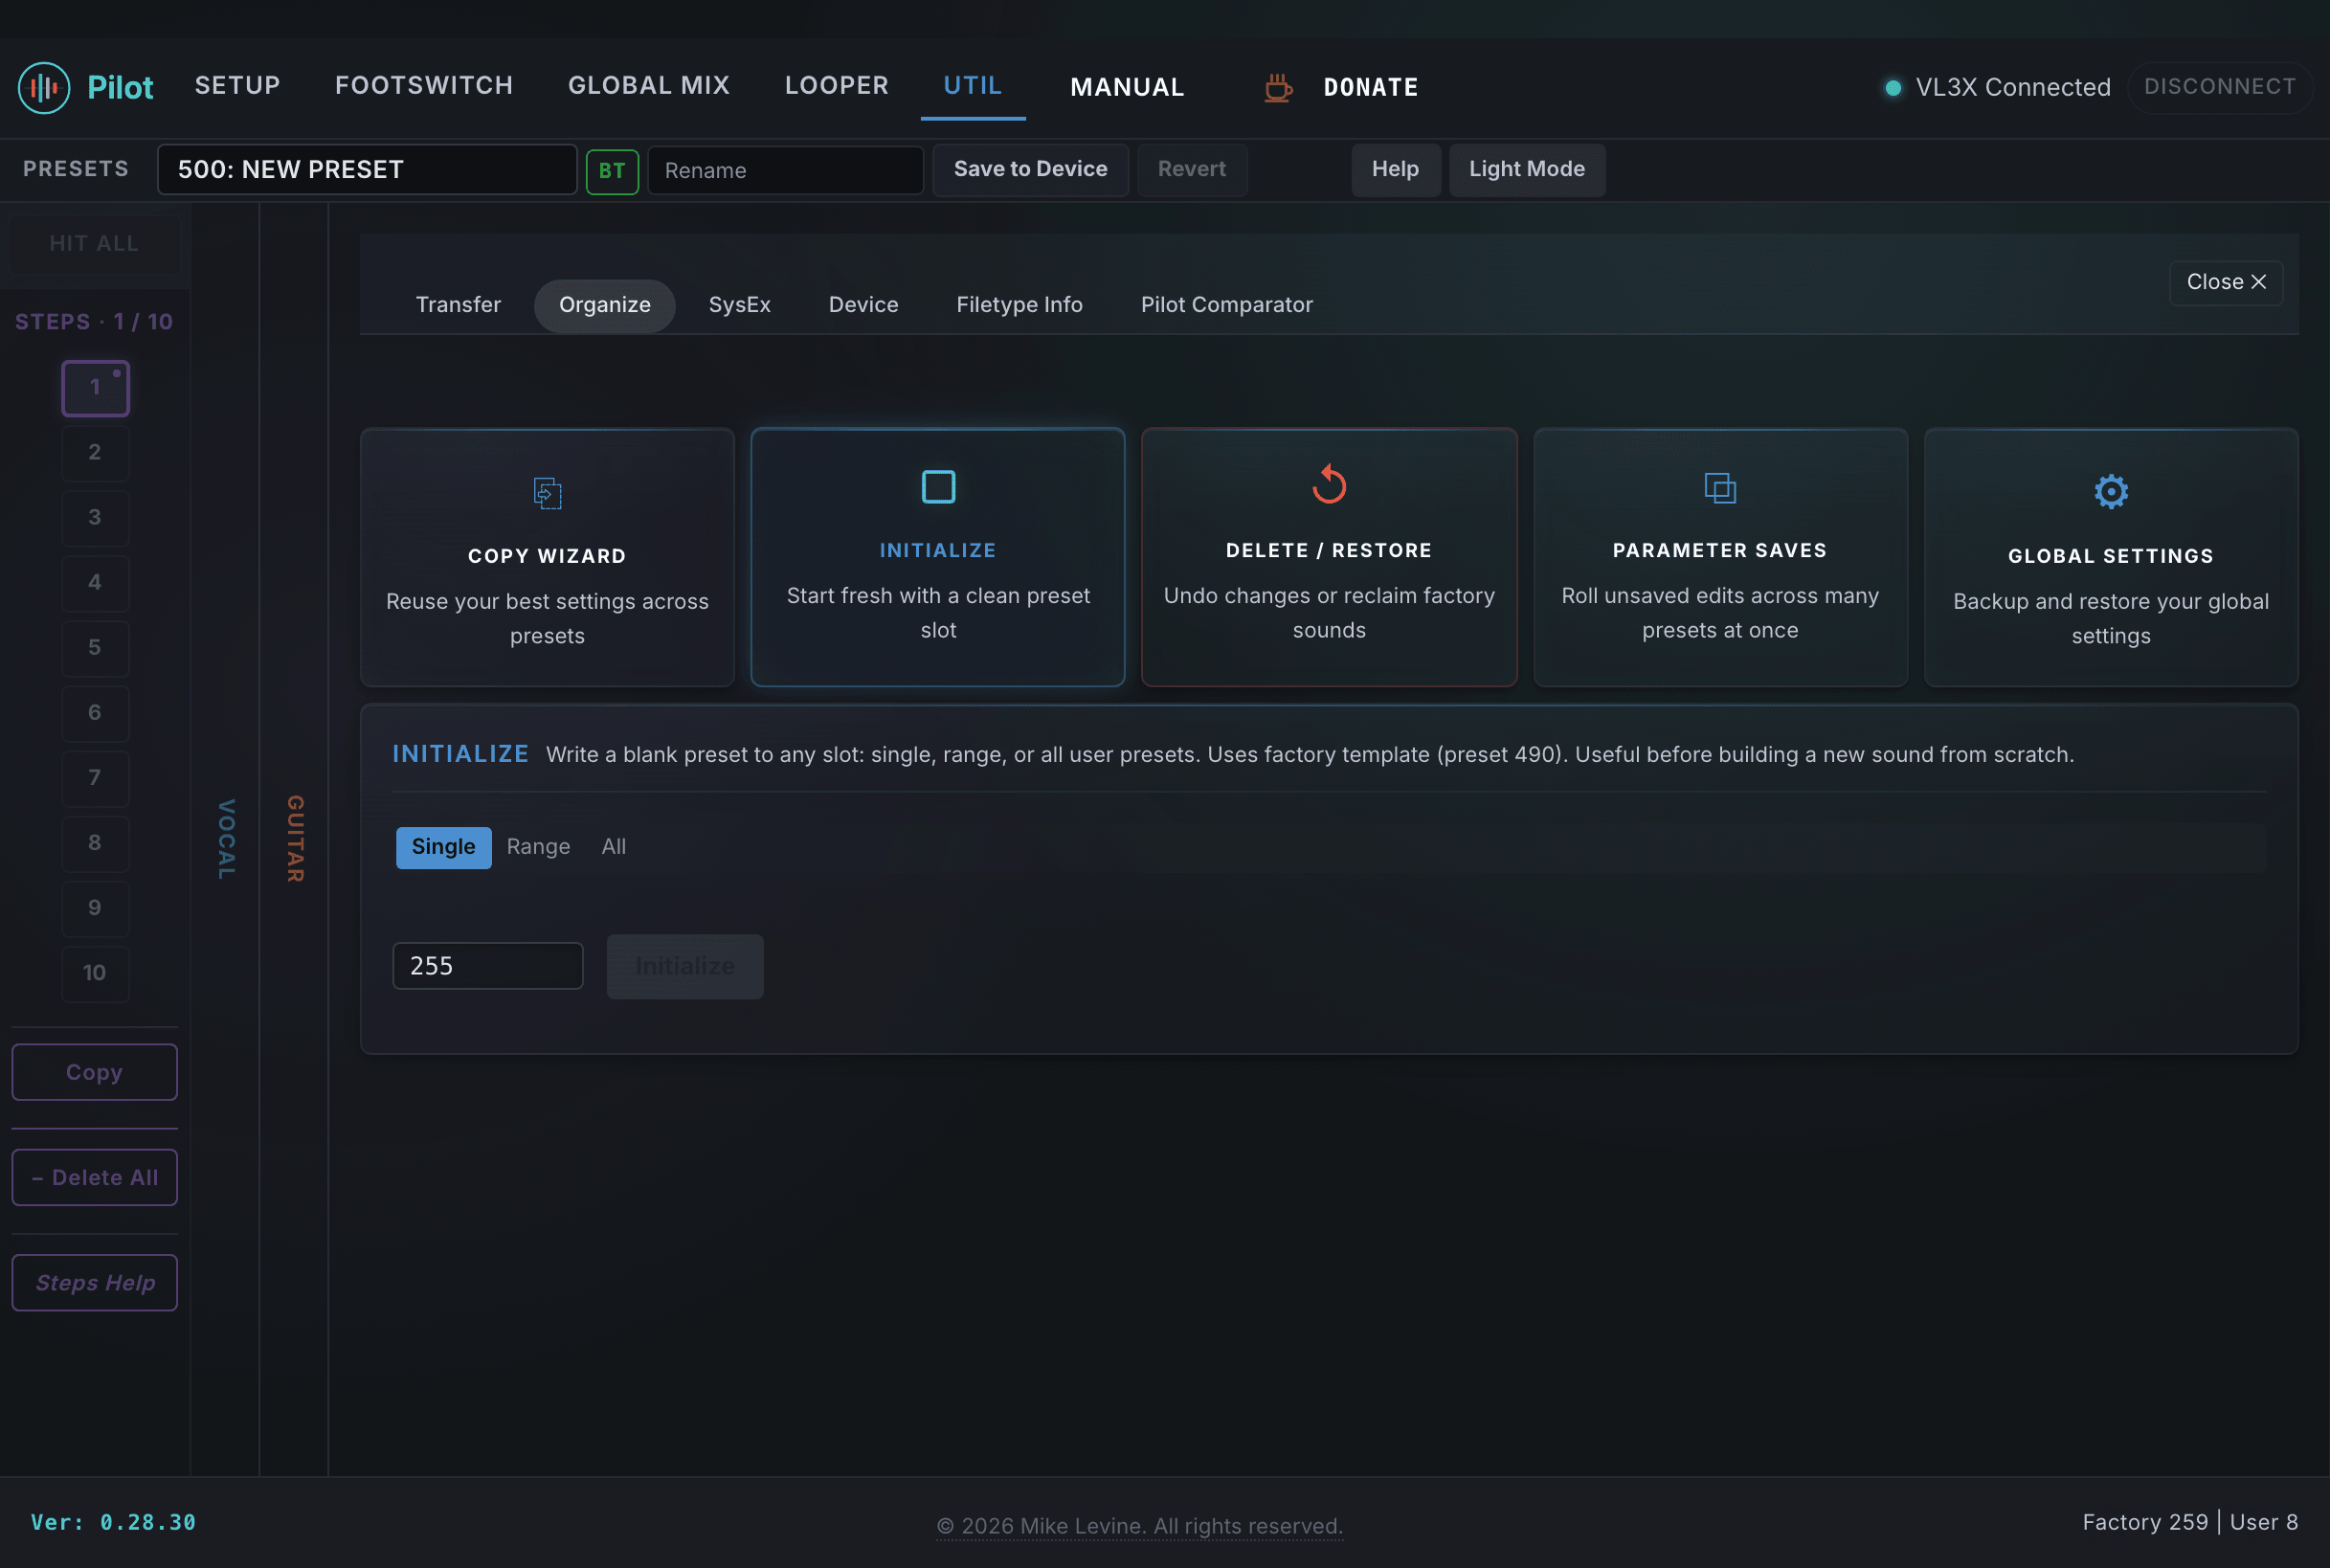Open the VOCAL vertical panel
This screenshot has height=1568, width=2330.
point(226,839)
